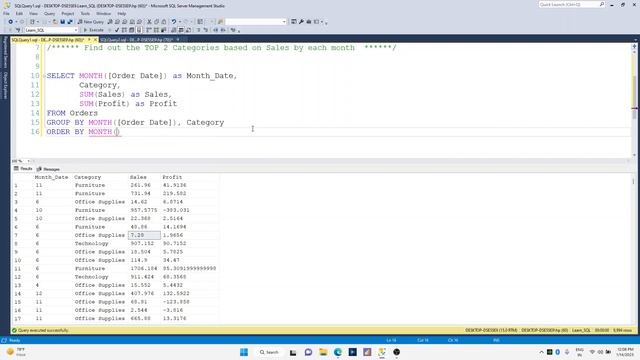Screen dimensions: 640x360
Task: Click the Solution Explorer window icon
Action: coord(294,22)
